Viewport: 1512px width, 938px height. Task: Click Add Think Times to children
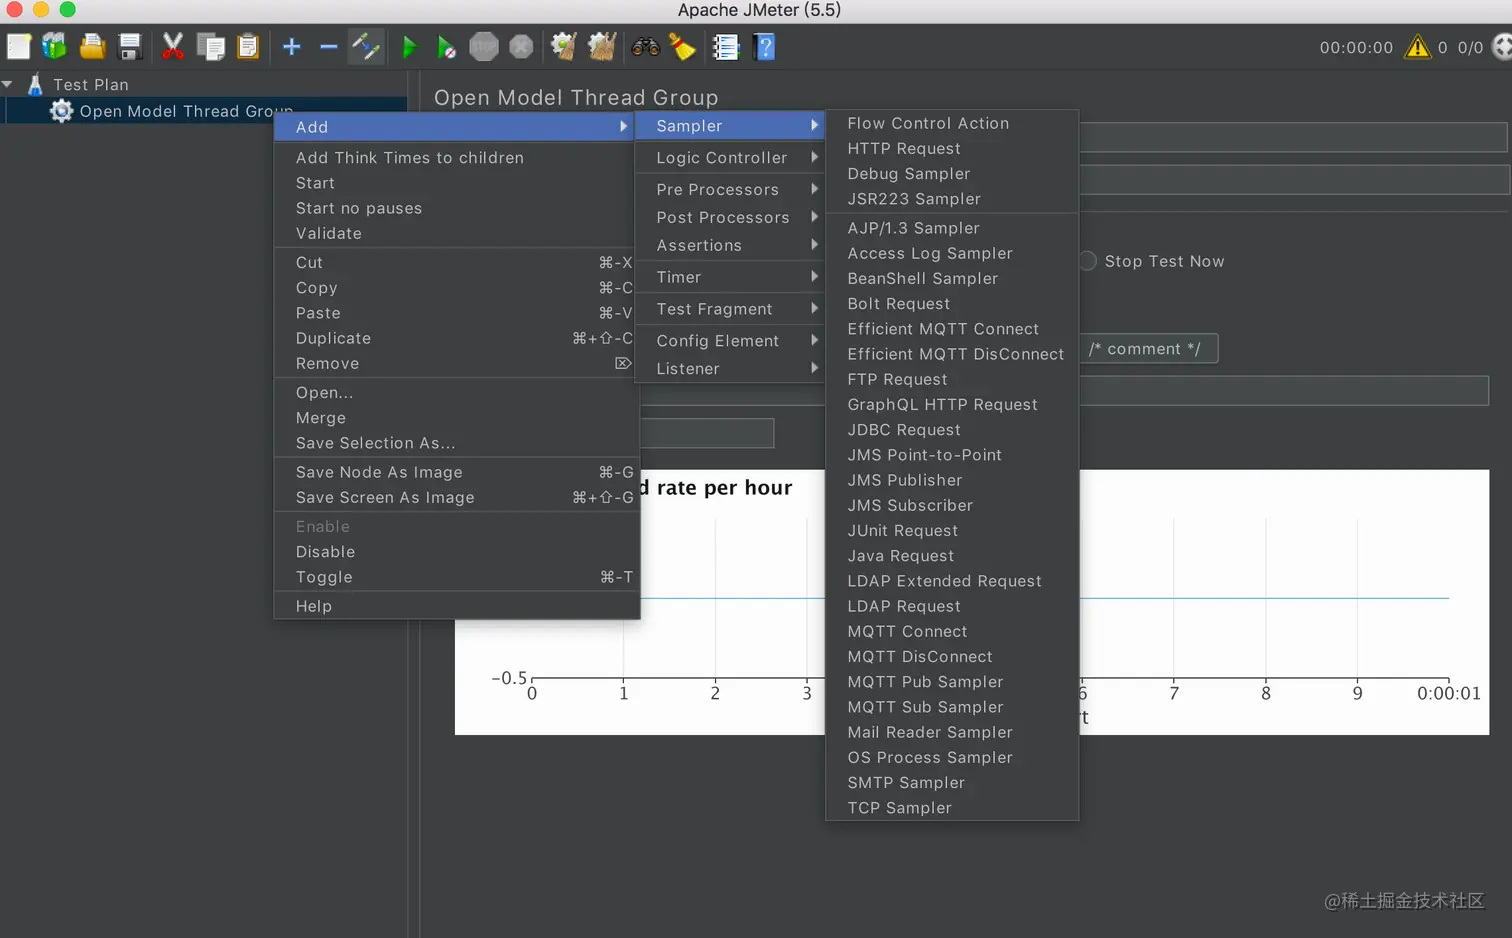[457, 158]
